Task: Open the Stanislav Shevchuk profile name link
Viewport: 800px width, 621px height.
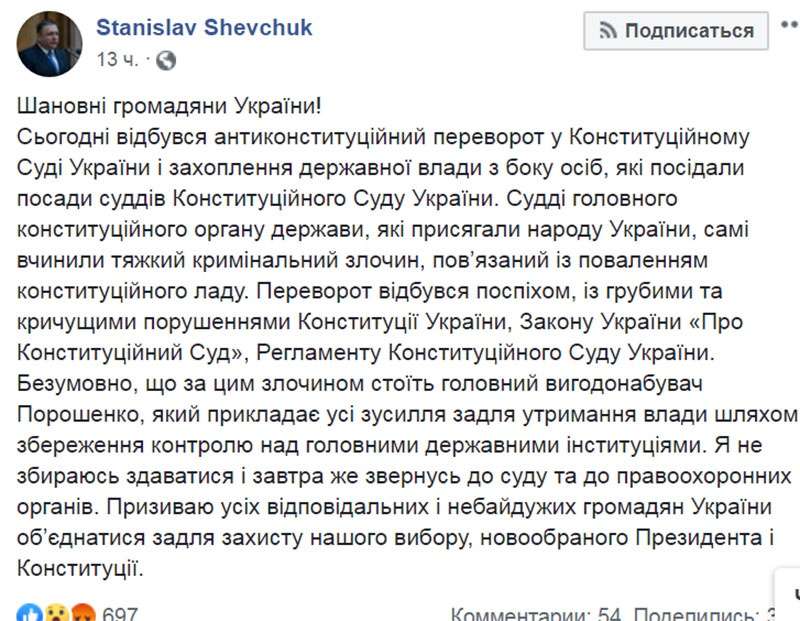Action: 203,27
